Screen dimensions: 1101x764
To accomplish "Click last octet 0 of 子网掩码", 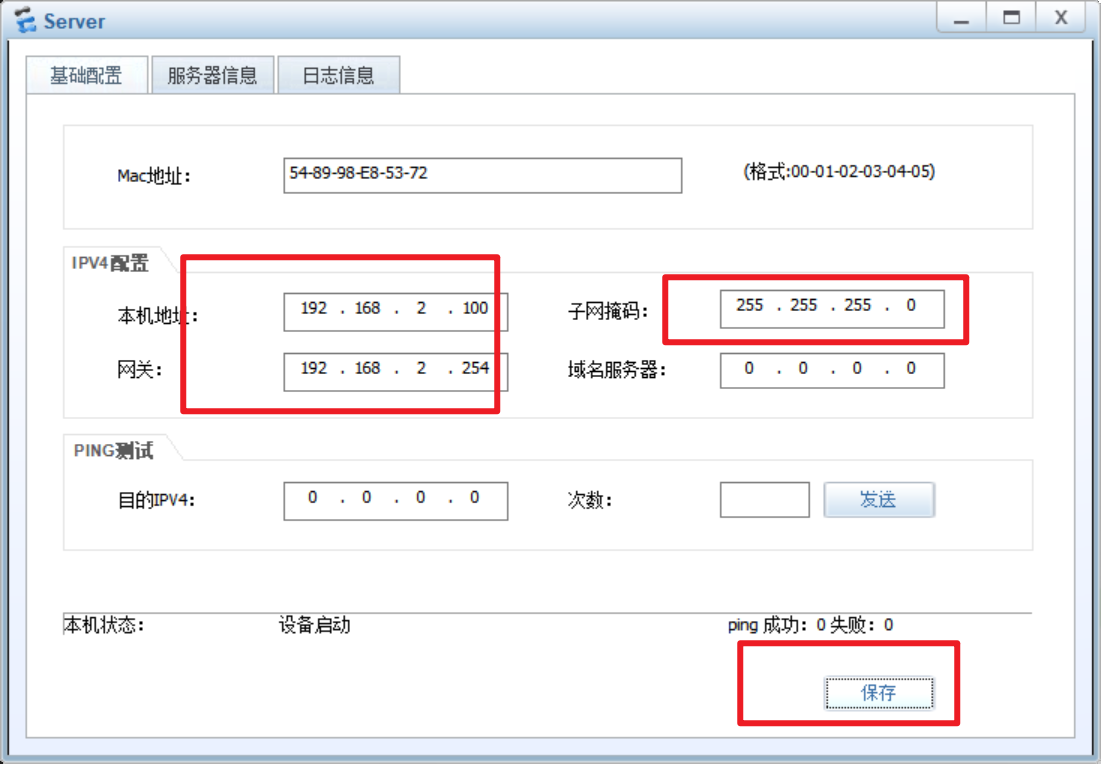I will (911, 306).
